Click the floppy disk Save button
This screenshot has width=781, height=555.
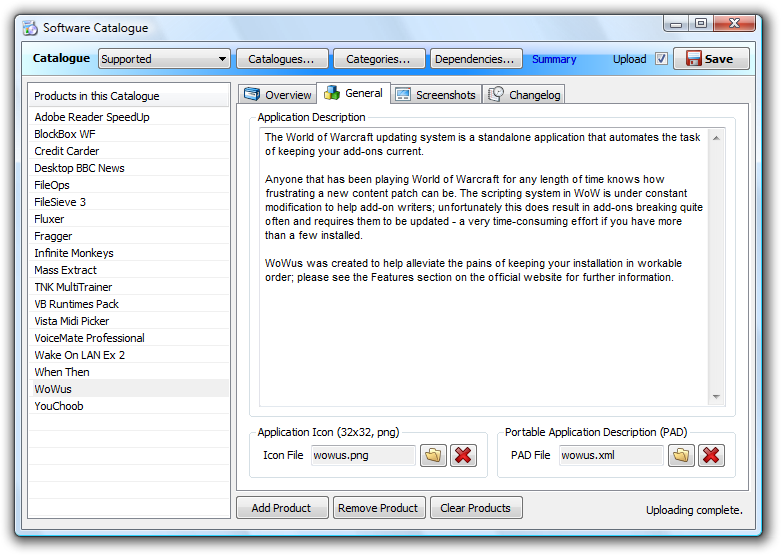tap(711, 59)
